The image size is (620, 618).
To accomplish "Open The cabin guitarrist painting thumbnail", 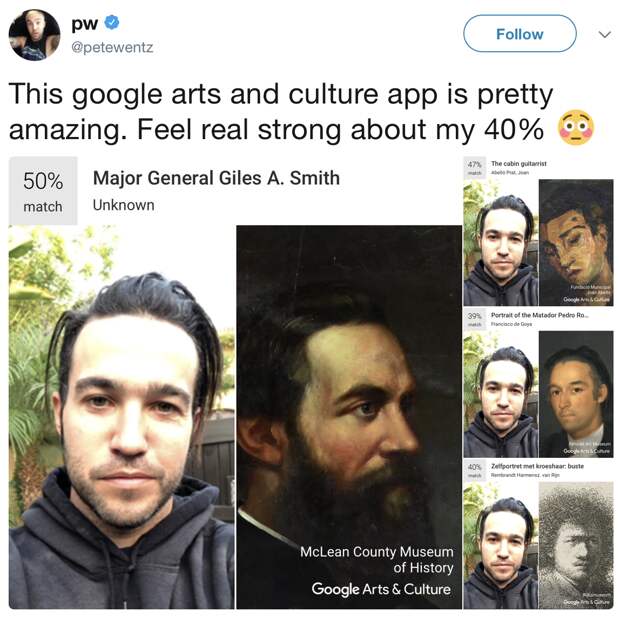I will click(x=576, y=242).
